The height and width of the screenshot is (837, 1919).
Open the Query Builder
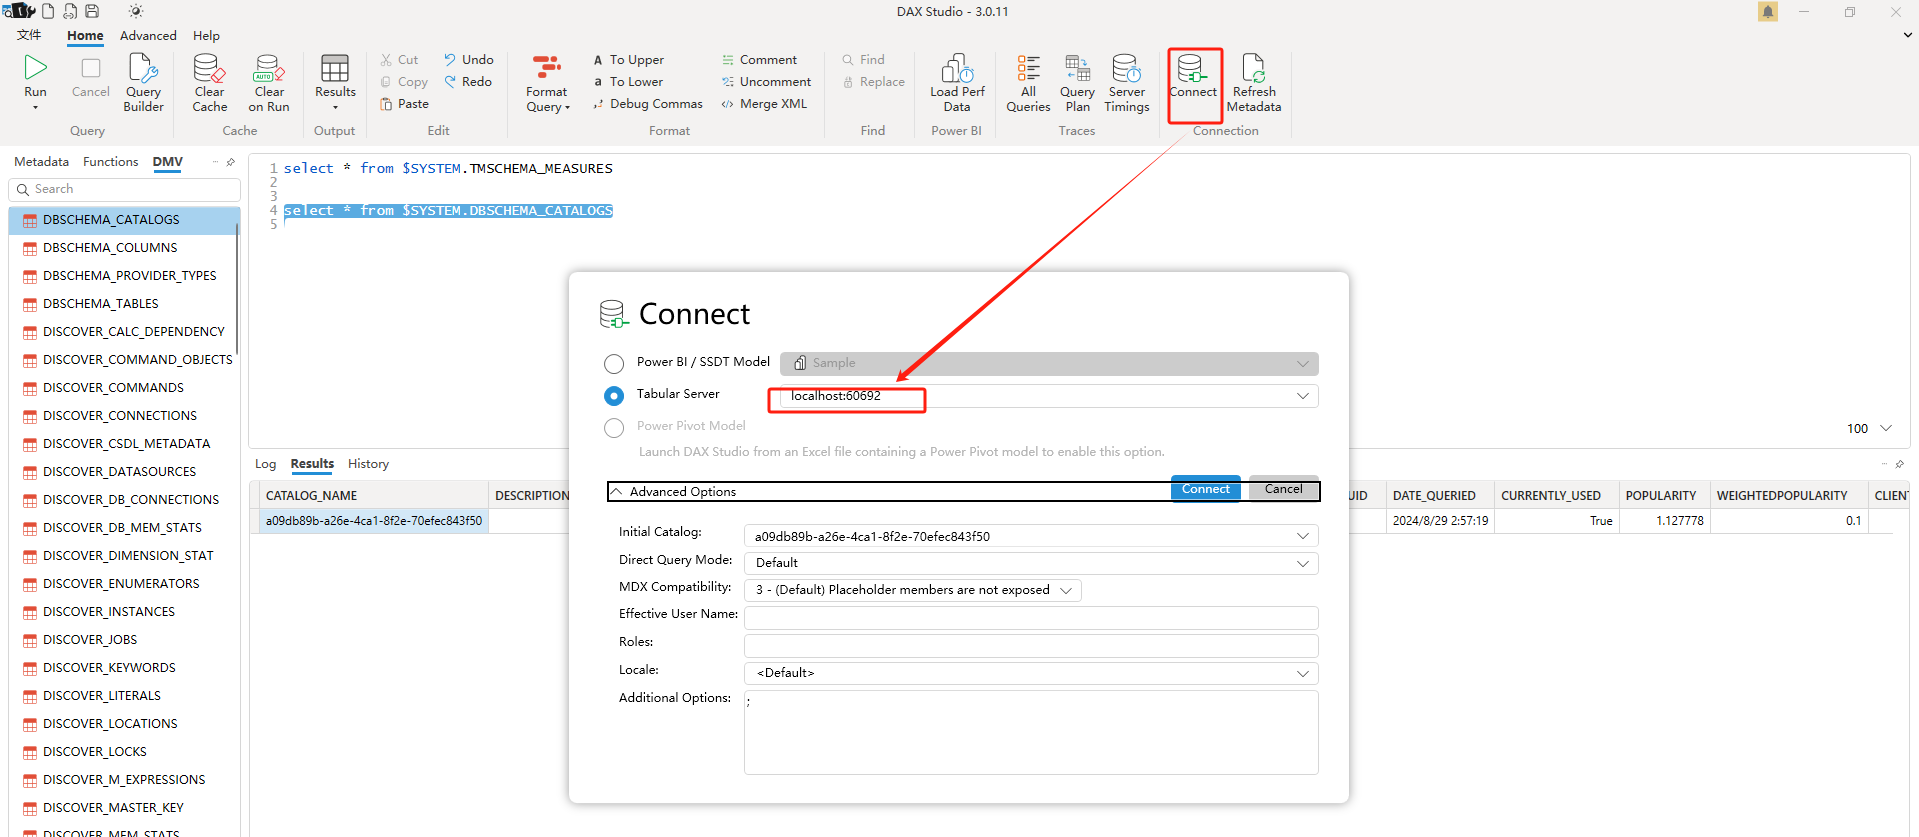point(143,82)
